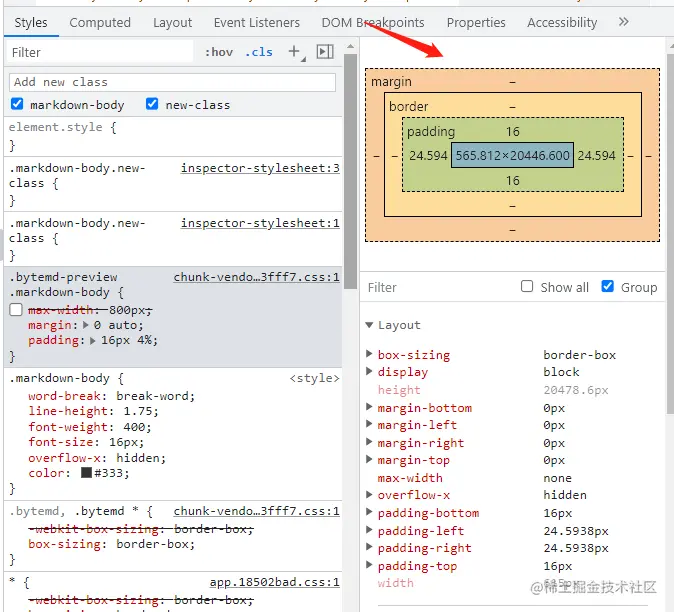
Task: Expand the margin-left computed property
Action: pyautogui.click(x=369, y=424)
